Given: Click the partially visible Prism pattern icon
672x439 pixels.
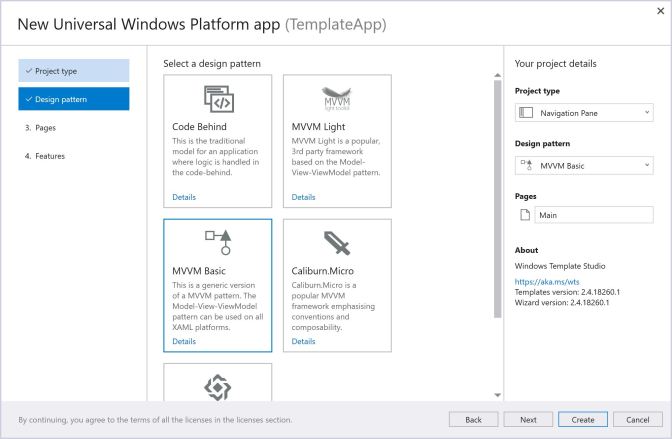Looking at the screenshot, I should 218,387.
